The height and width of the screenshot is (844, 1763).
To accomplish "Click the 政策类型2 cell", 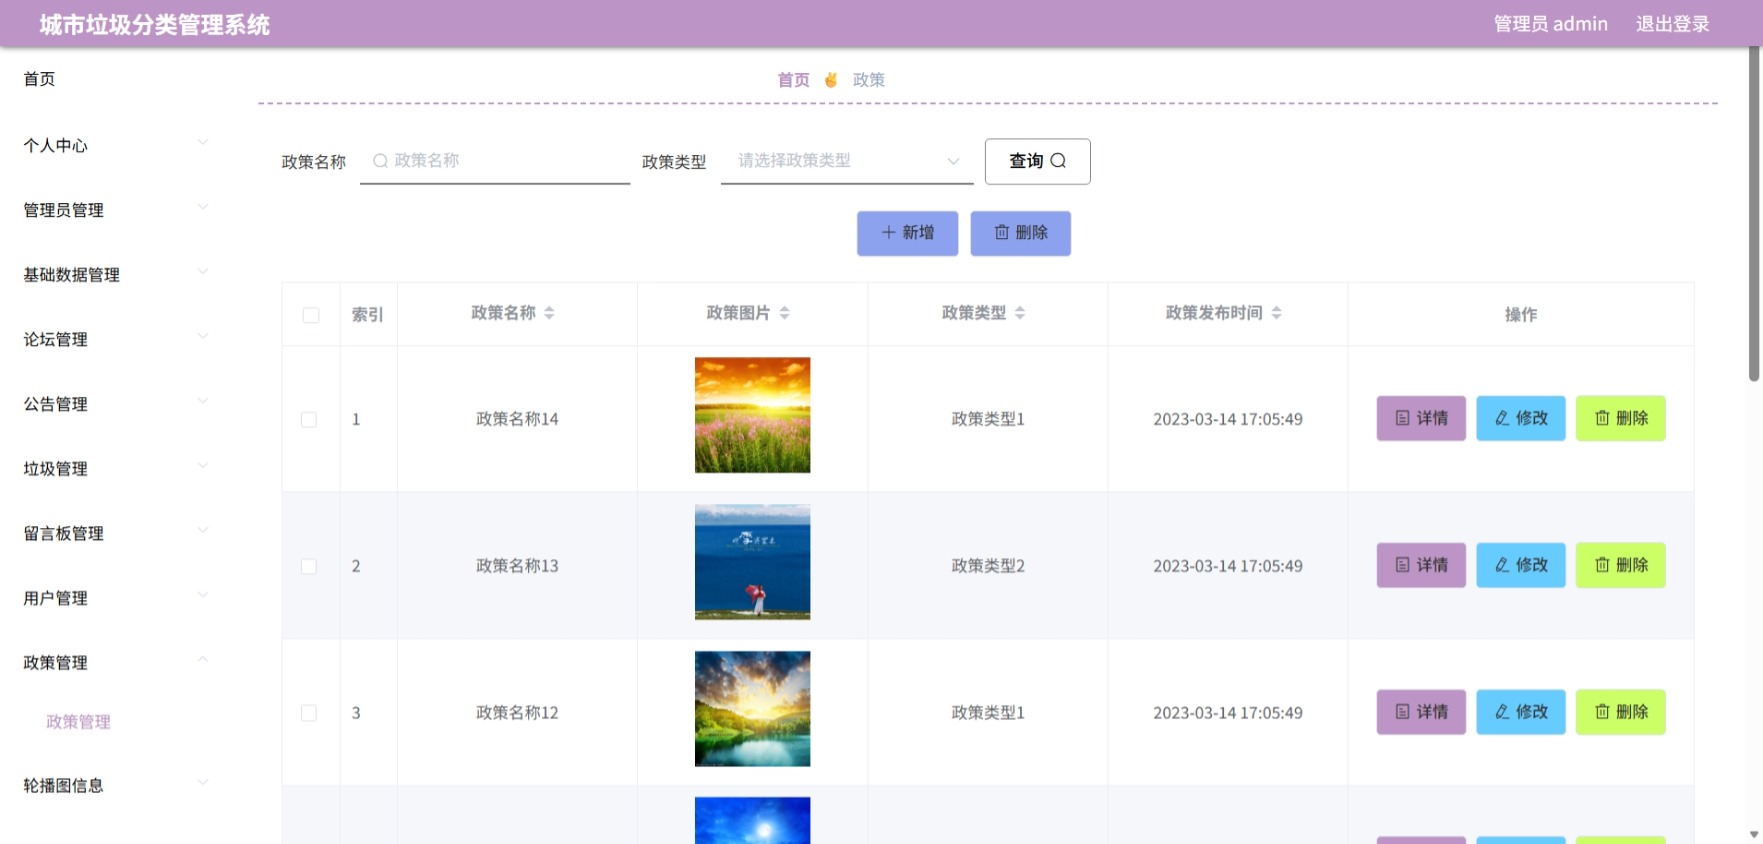I will [988, 566].
